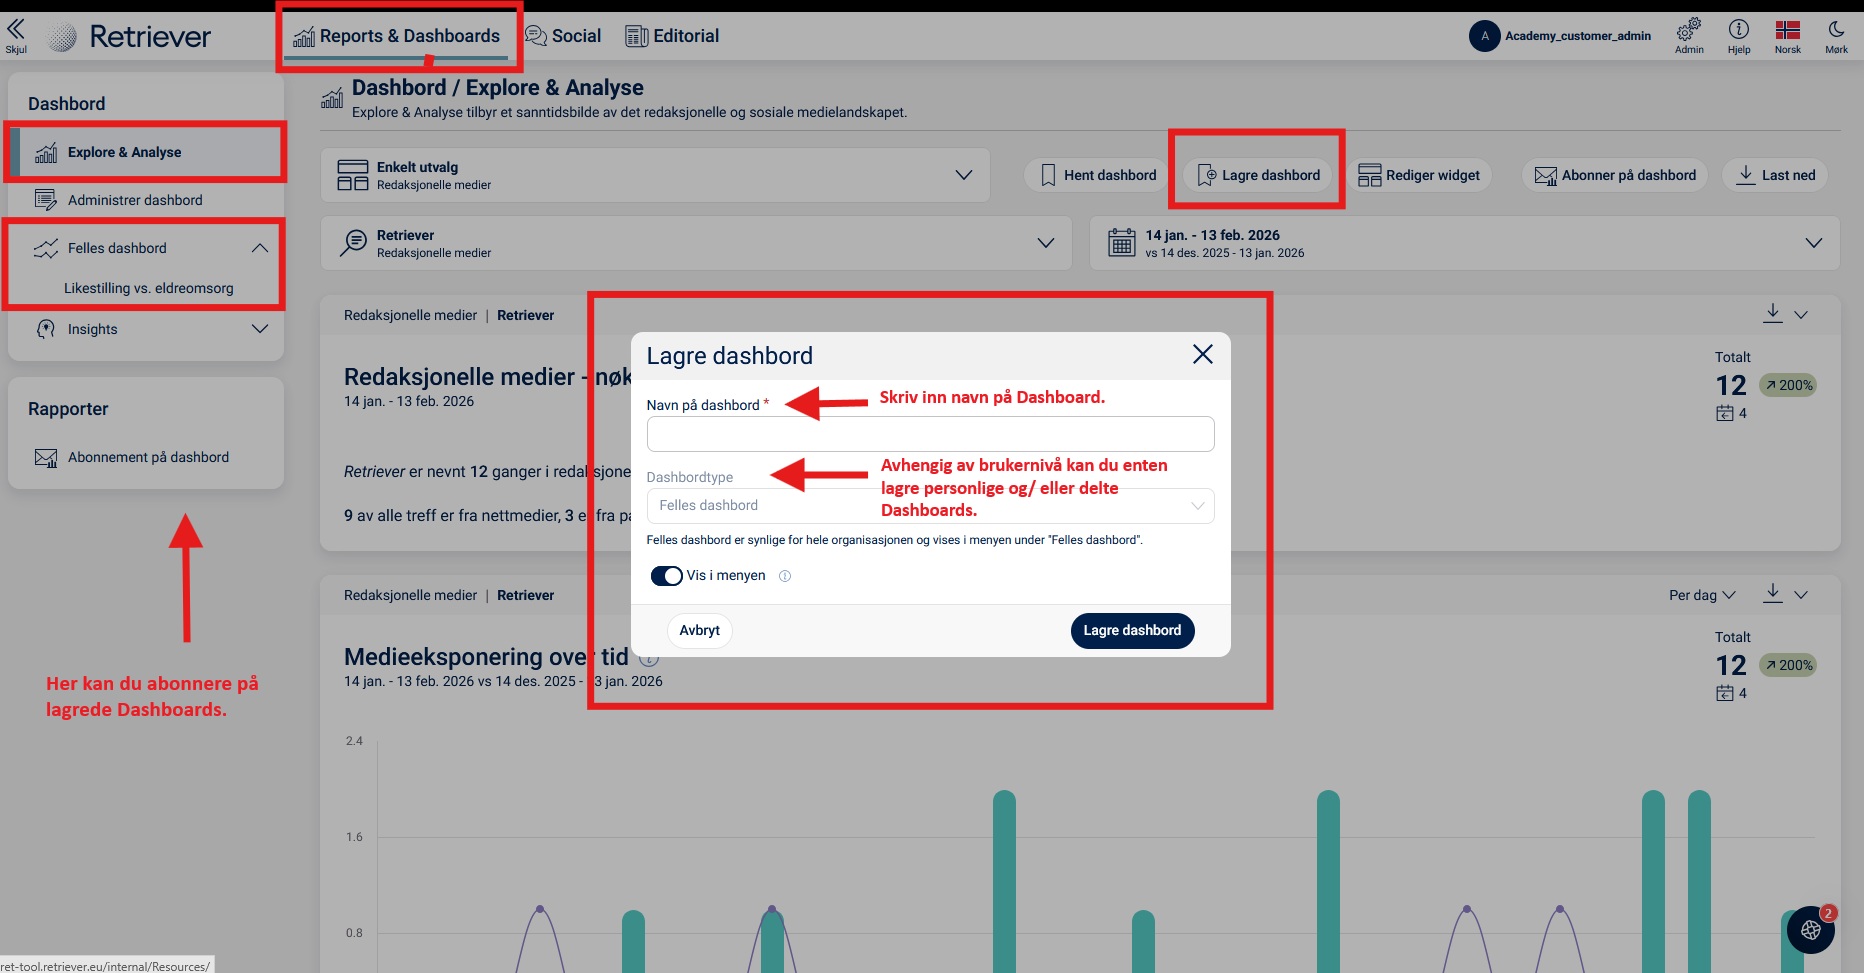Confirm with the dark Lagre dashbord button
Image resolution: width=1864 pixels, height=973 pixels.
[x=1132, y=631]
